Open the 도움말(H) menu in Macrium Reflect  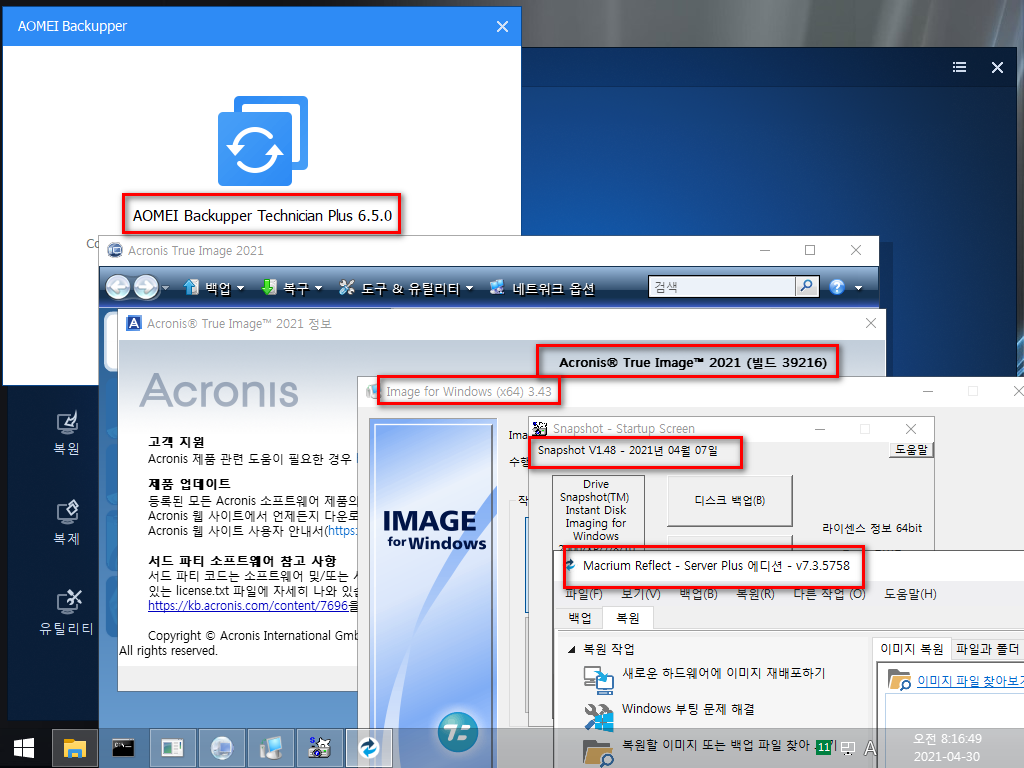pyautogui.click(x=910, y=594)
